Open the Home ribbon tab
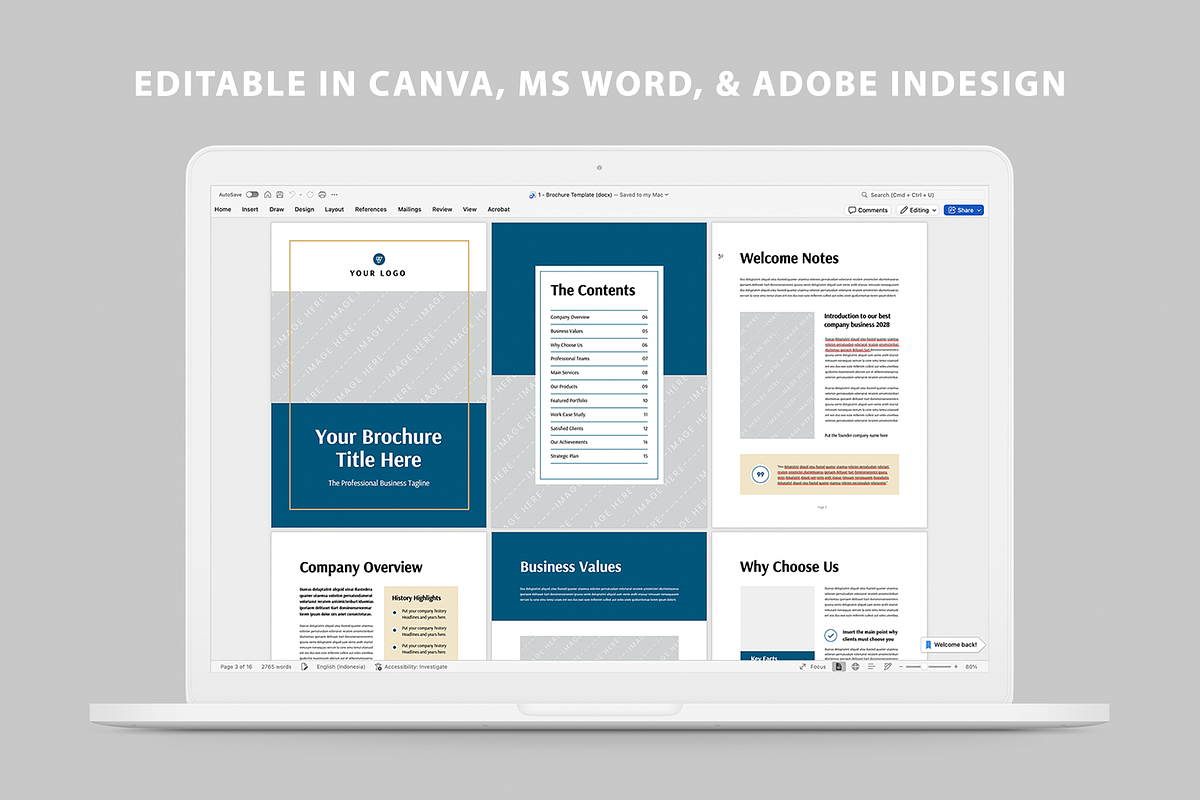 tap(223, 210)
